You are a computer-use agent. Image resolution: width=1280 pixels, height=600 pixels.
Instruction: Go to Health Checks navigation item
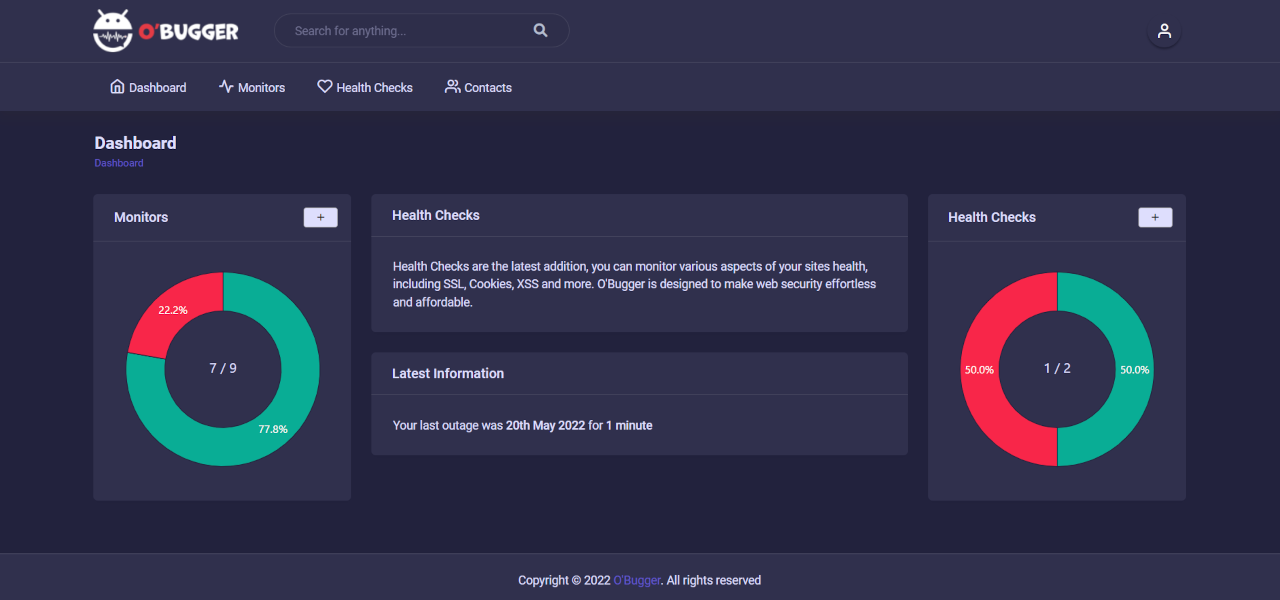(x=374, y=88)
